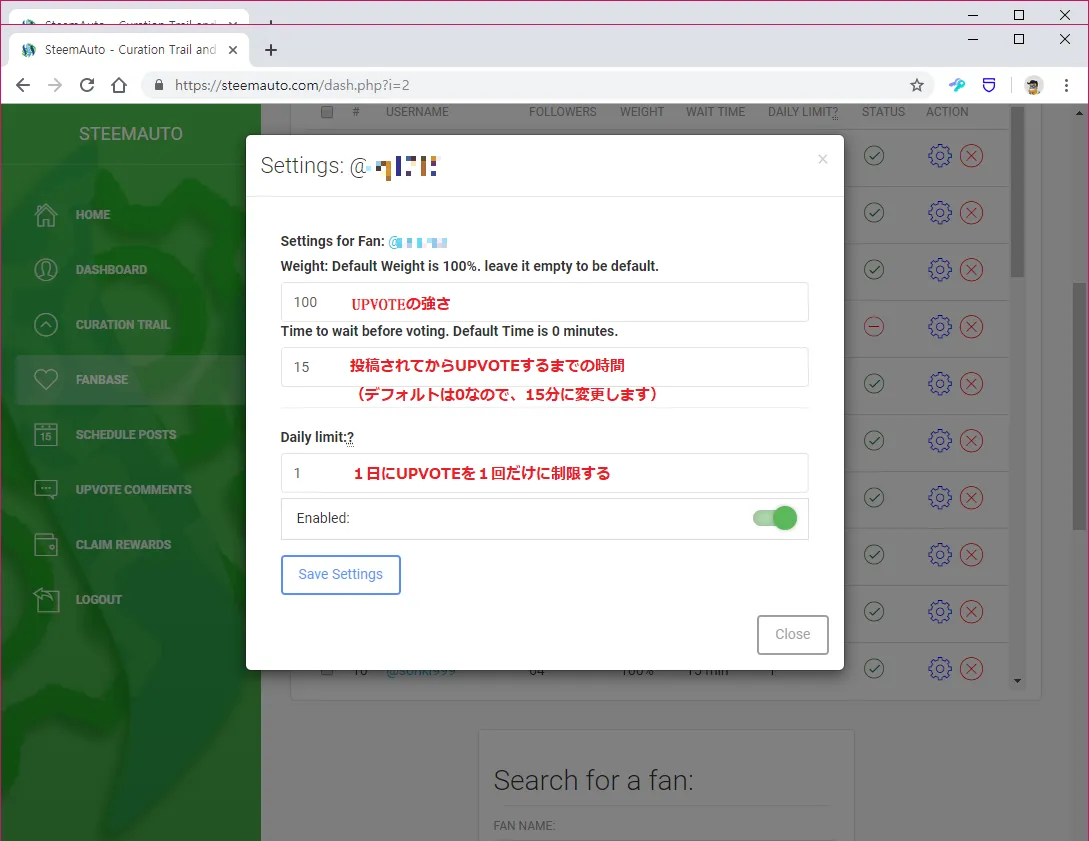Click the gear settings icon in the first table row
Image resolution: width=1089 pixels, height=841 pixels.
coord(940,156)
